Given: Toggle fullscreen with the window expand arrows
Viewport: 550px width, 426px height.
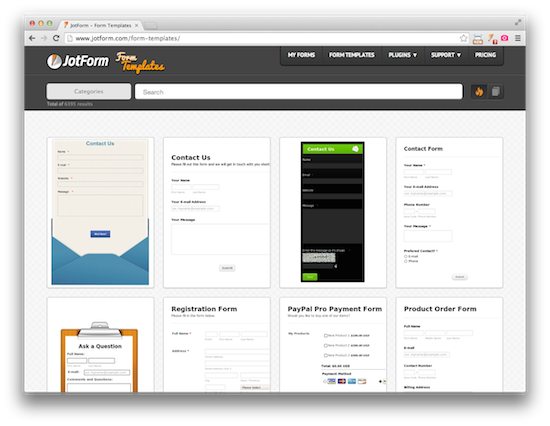Looking at the screenshot, I should (518, 22).
